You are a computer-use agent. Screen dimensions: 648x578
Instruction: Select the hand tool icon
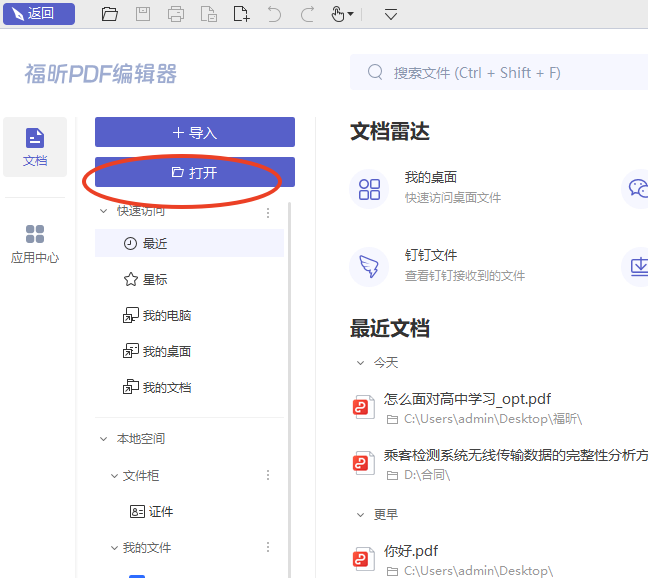pos(338,14)
